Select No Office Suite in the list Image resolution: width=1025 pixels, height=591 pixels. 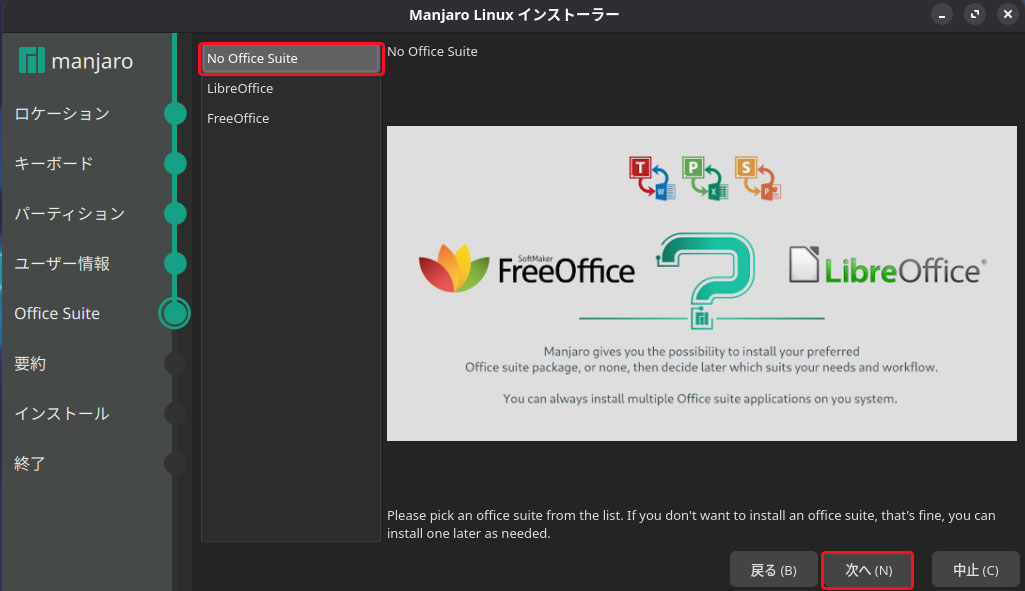[x=291, y=59]
